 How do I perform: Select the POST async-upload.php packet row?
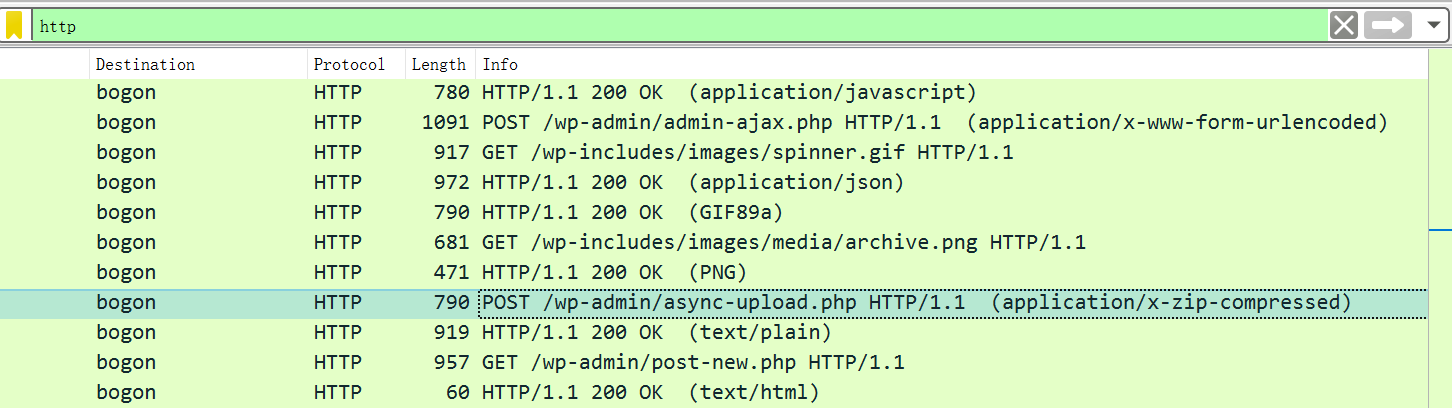pyautogui.click(x=916, y=302)
